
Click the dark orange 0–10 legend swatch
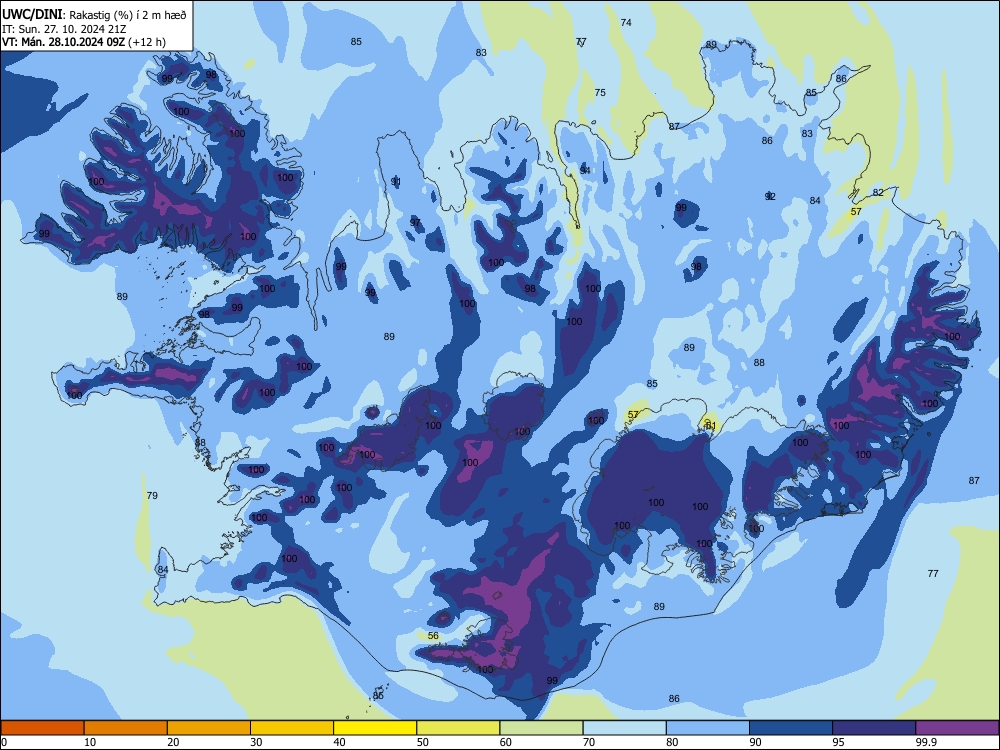click(42, 728)
